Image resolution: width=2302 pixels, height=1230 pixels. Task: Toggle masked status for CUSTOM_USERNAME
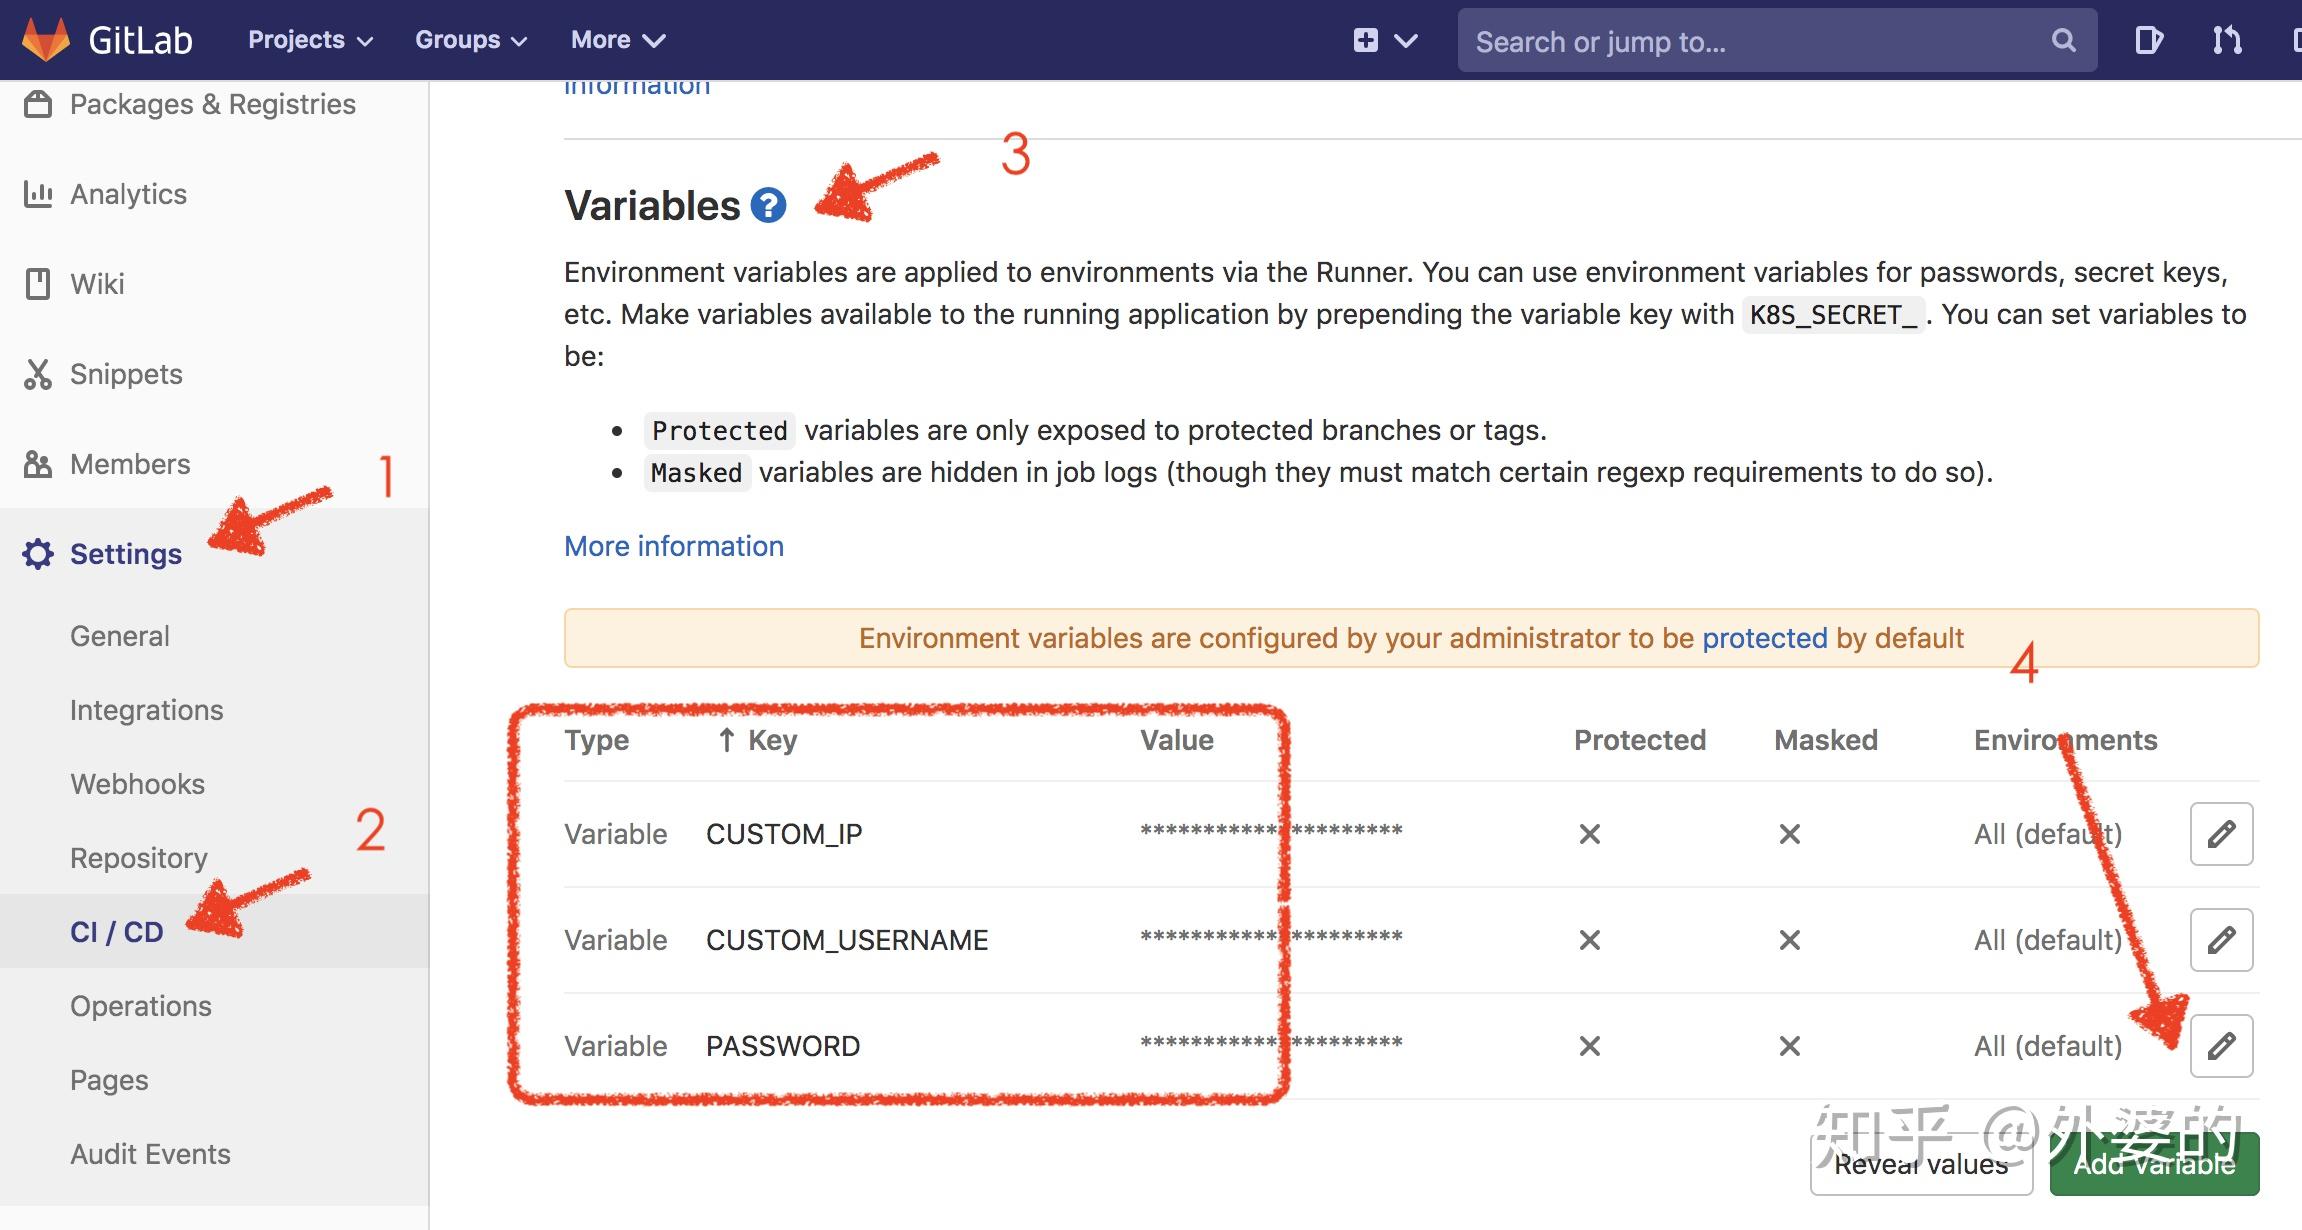click(x=1789, y=939)
